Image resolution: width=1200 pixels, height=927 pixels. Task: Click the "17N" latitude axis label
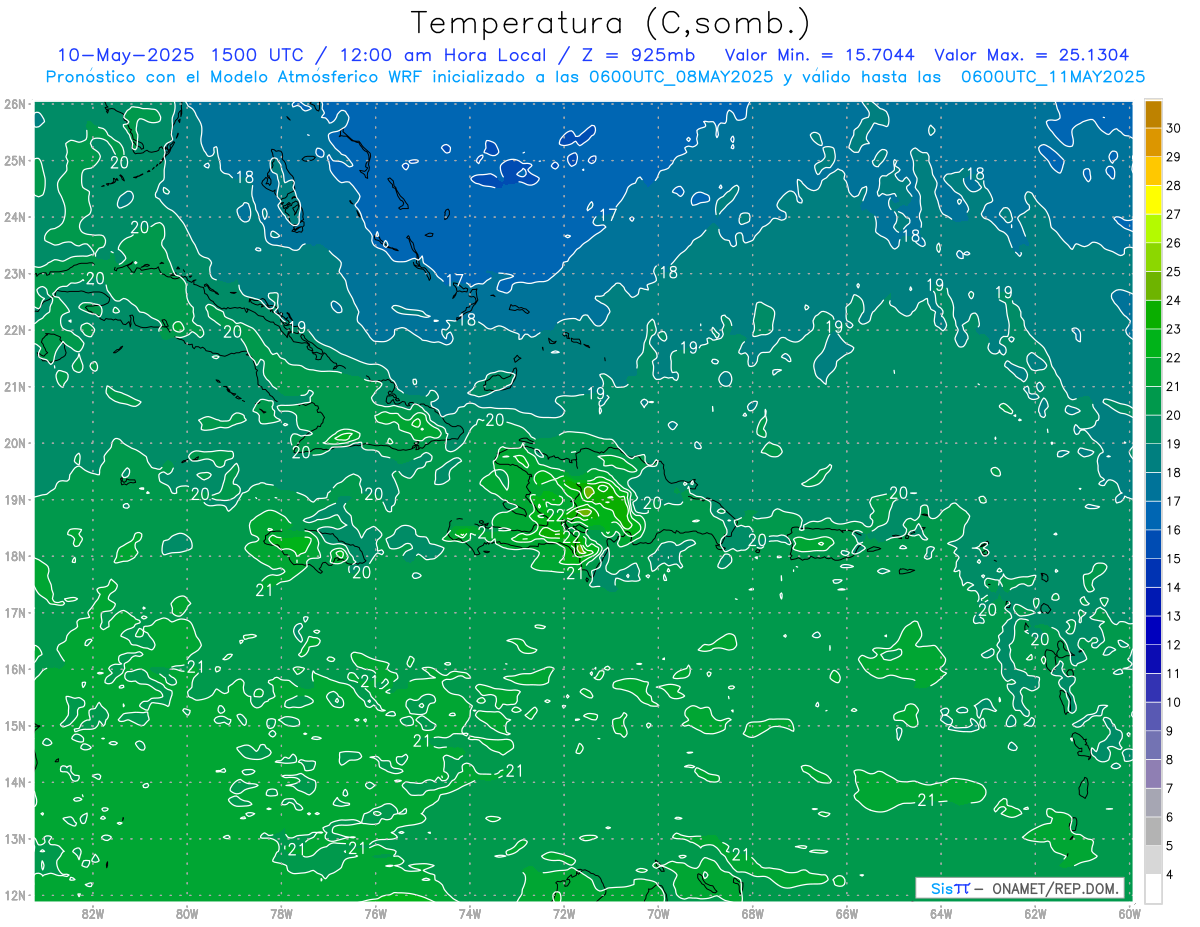click(x=14, y=612)
